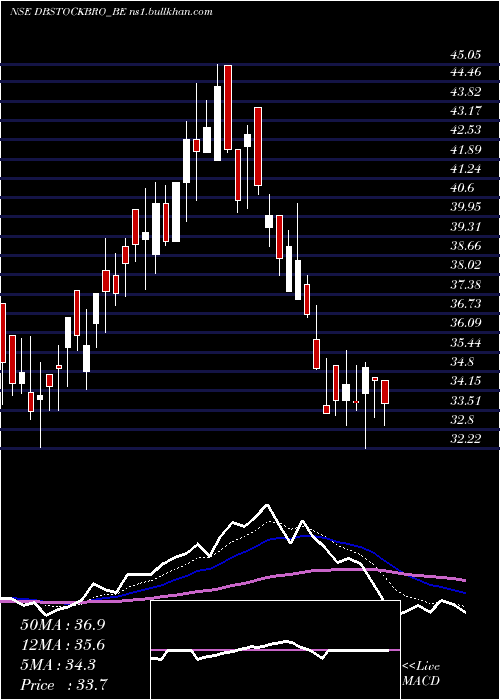Click the NSE DBSTOCKBRO_BE chart title
Screen dimensions: 500x700
coord(111,12)
